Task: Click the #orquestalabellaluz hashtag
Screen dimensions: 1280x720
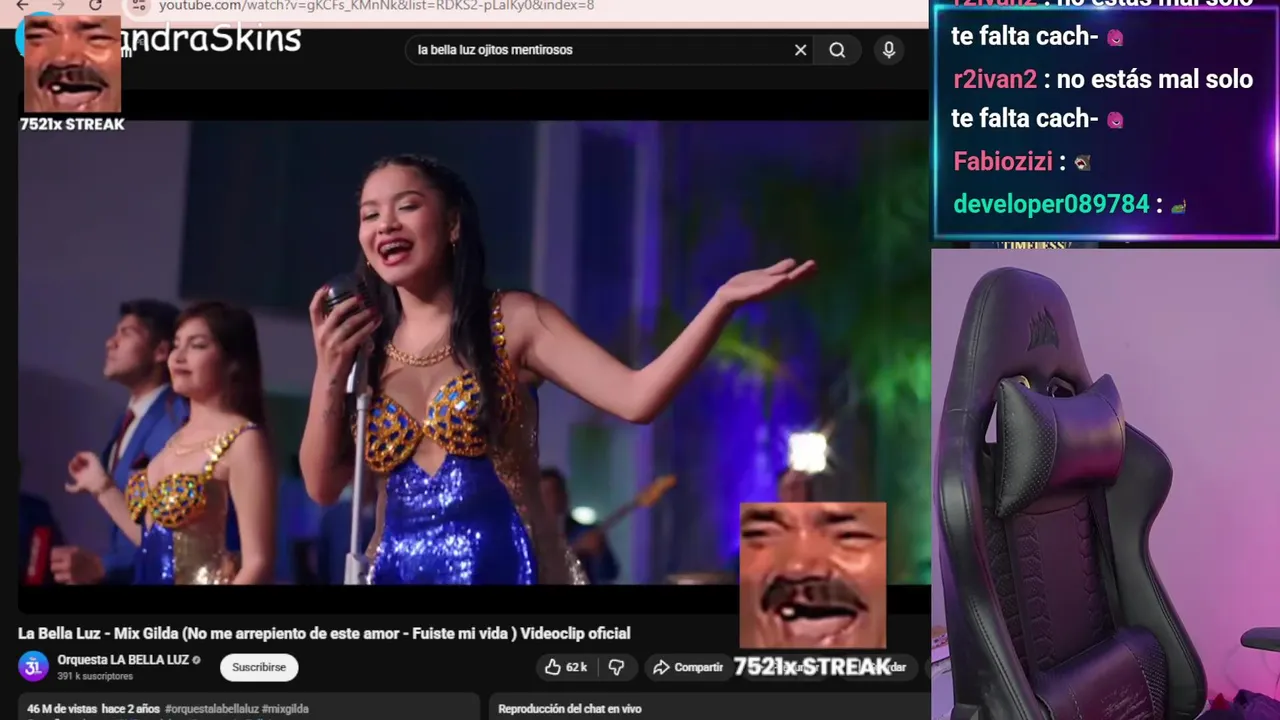Action: (211, 708)
